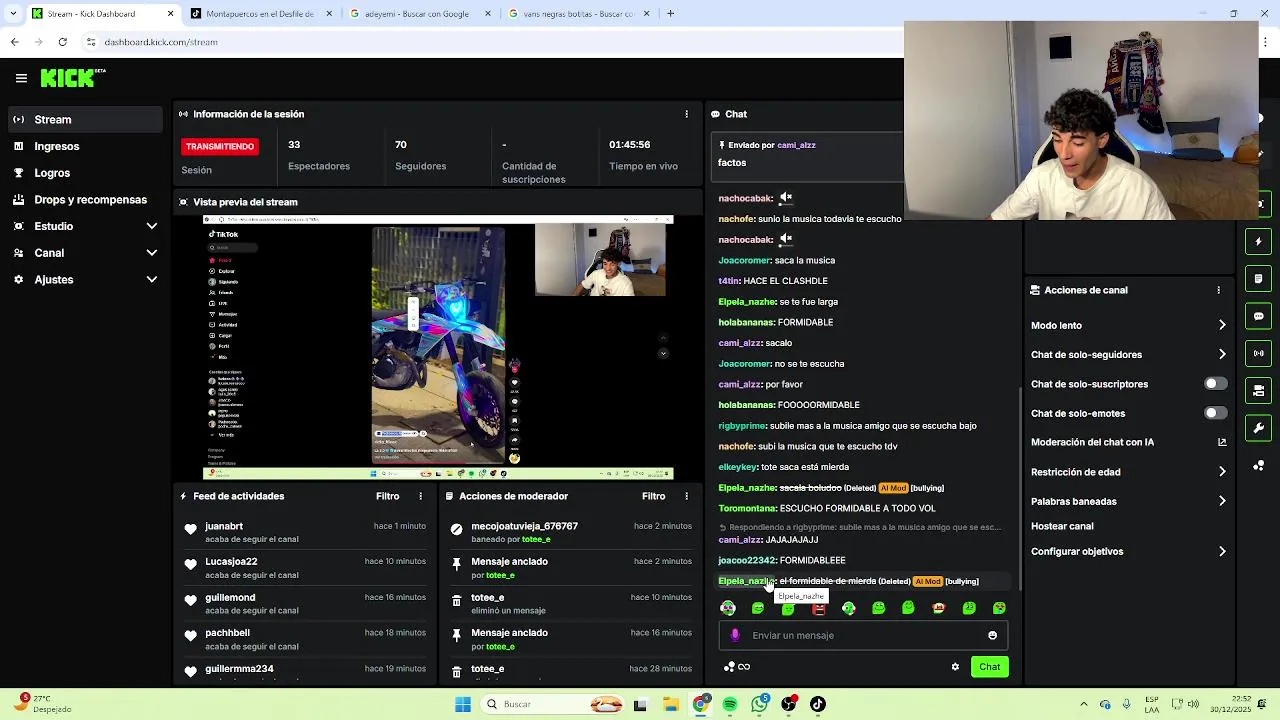Open the wrench tools panel in right sidebar
The width and height of the screenshot is (1280, 720).
(x=1258, y=428)
